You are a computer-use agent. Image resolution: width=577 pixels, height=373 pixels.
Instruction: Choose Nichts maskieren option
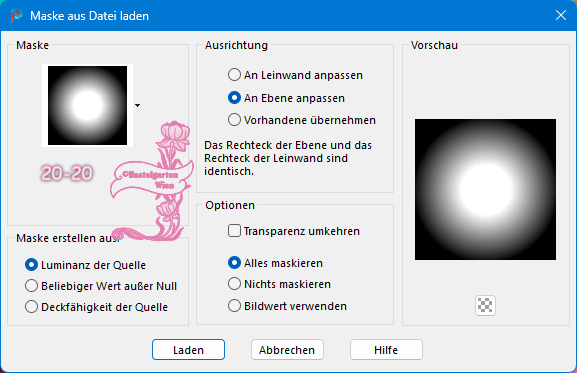pos(279,284)
